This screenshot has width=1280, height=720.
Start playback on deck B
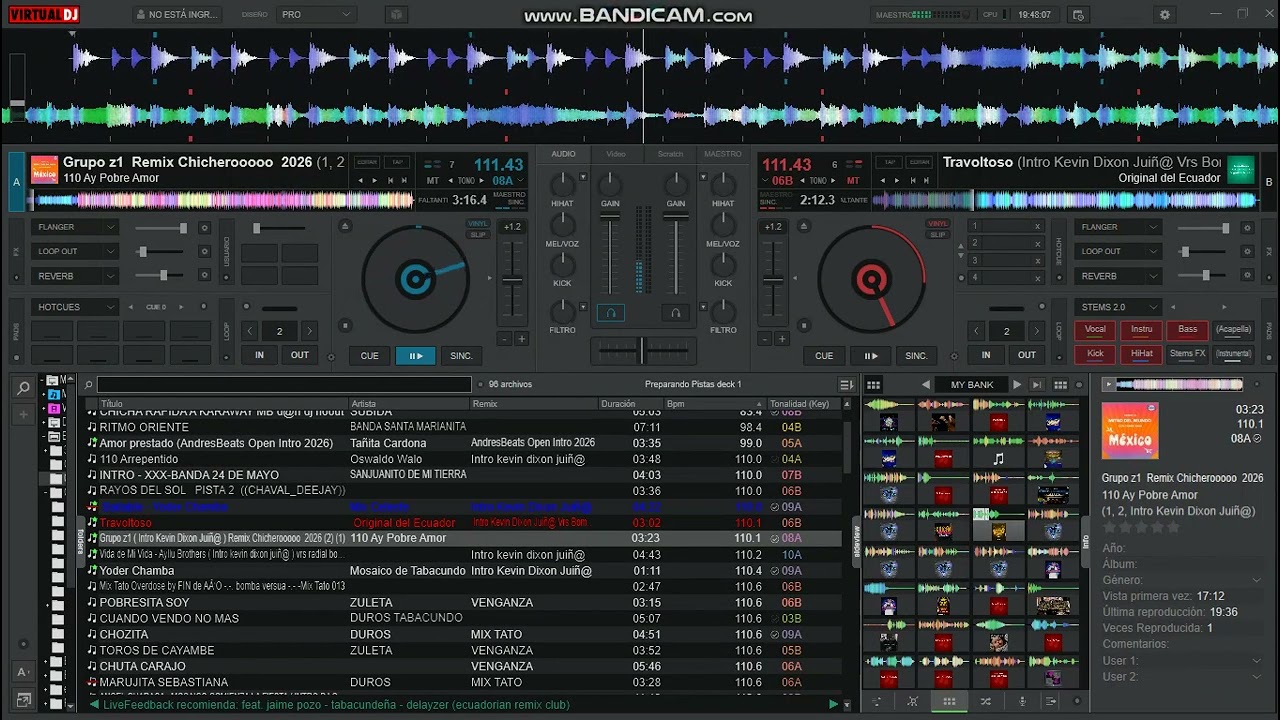(870, 355)
